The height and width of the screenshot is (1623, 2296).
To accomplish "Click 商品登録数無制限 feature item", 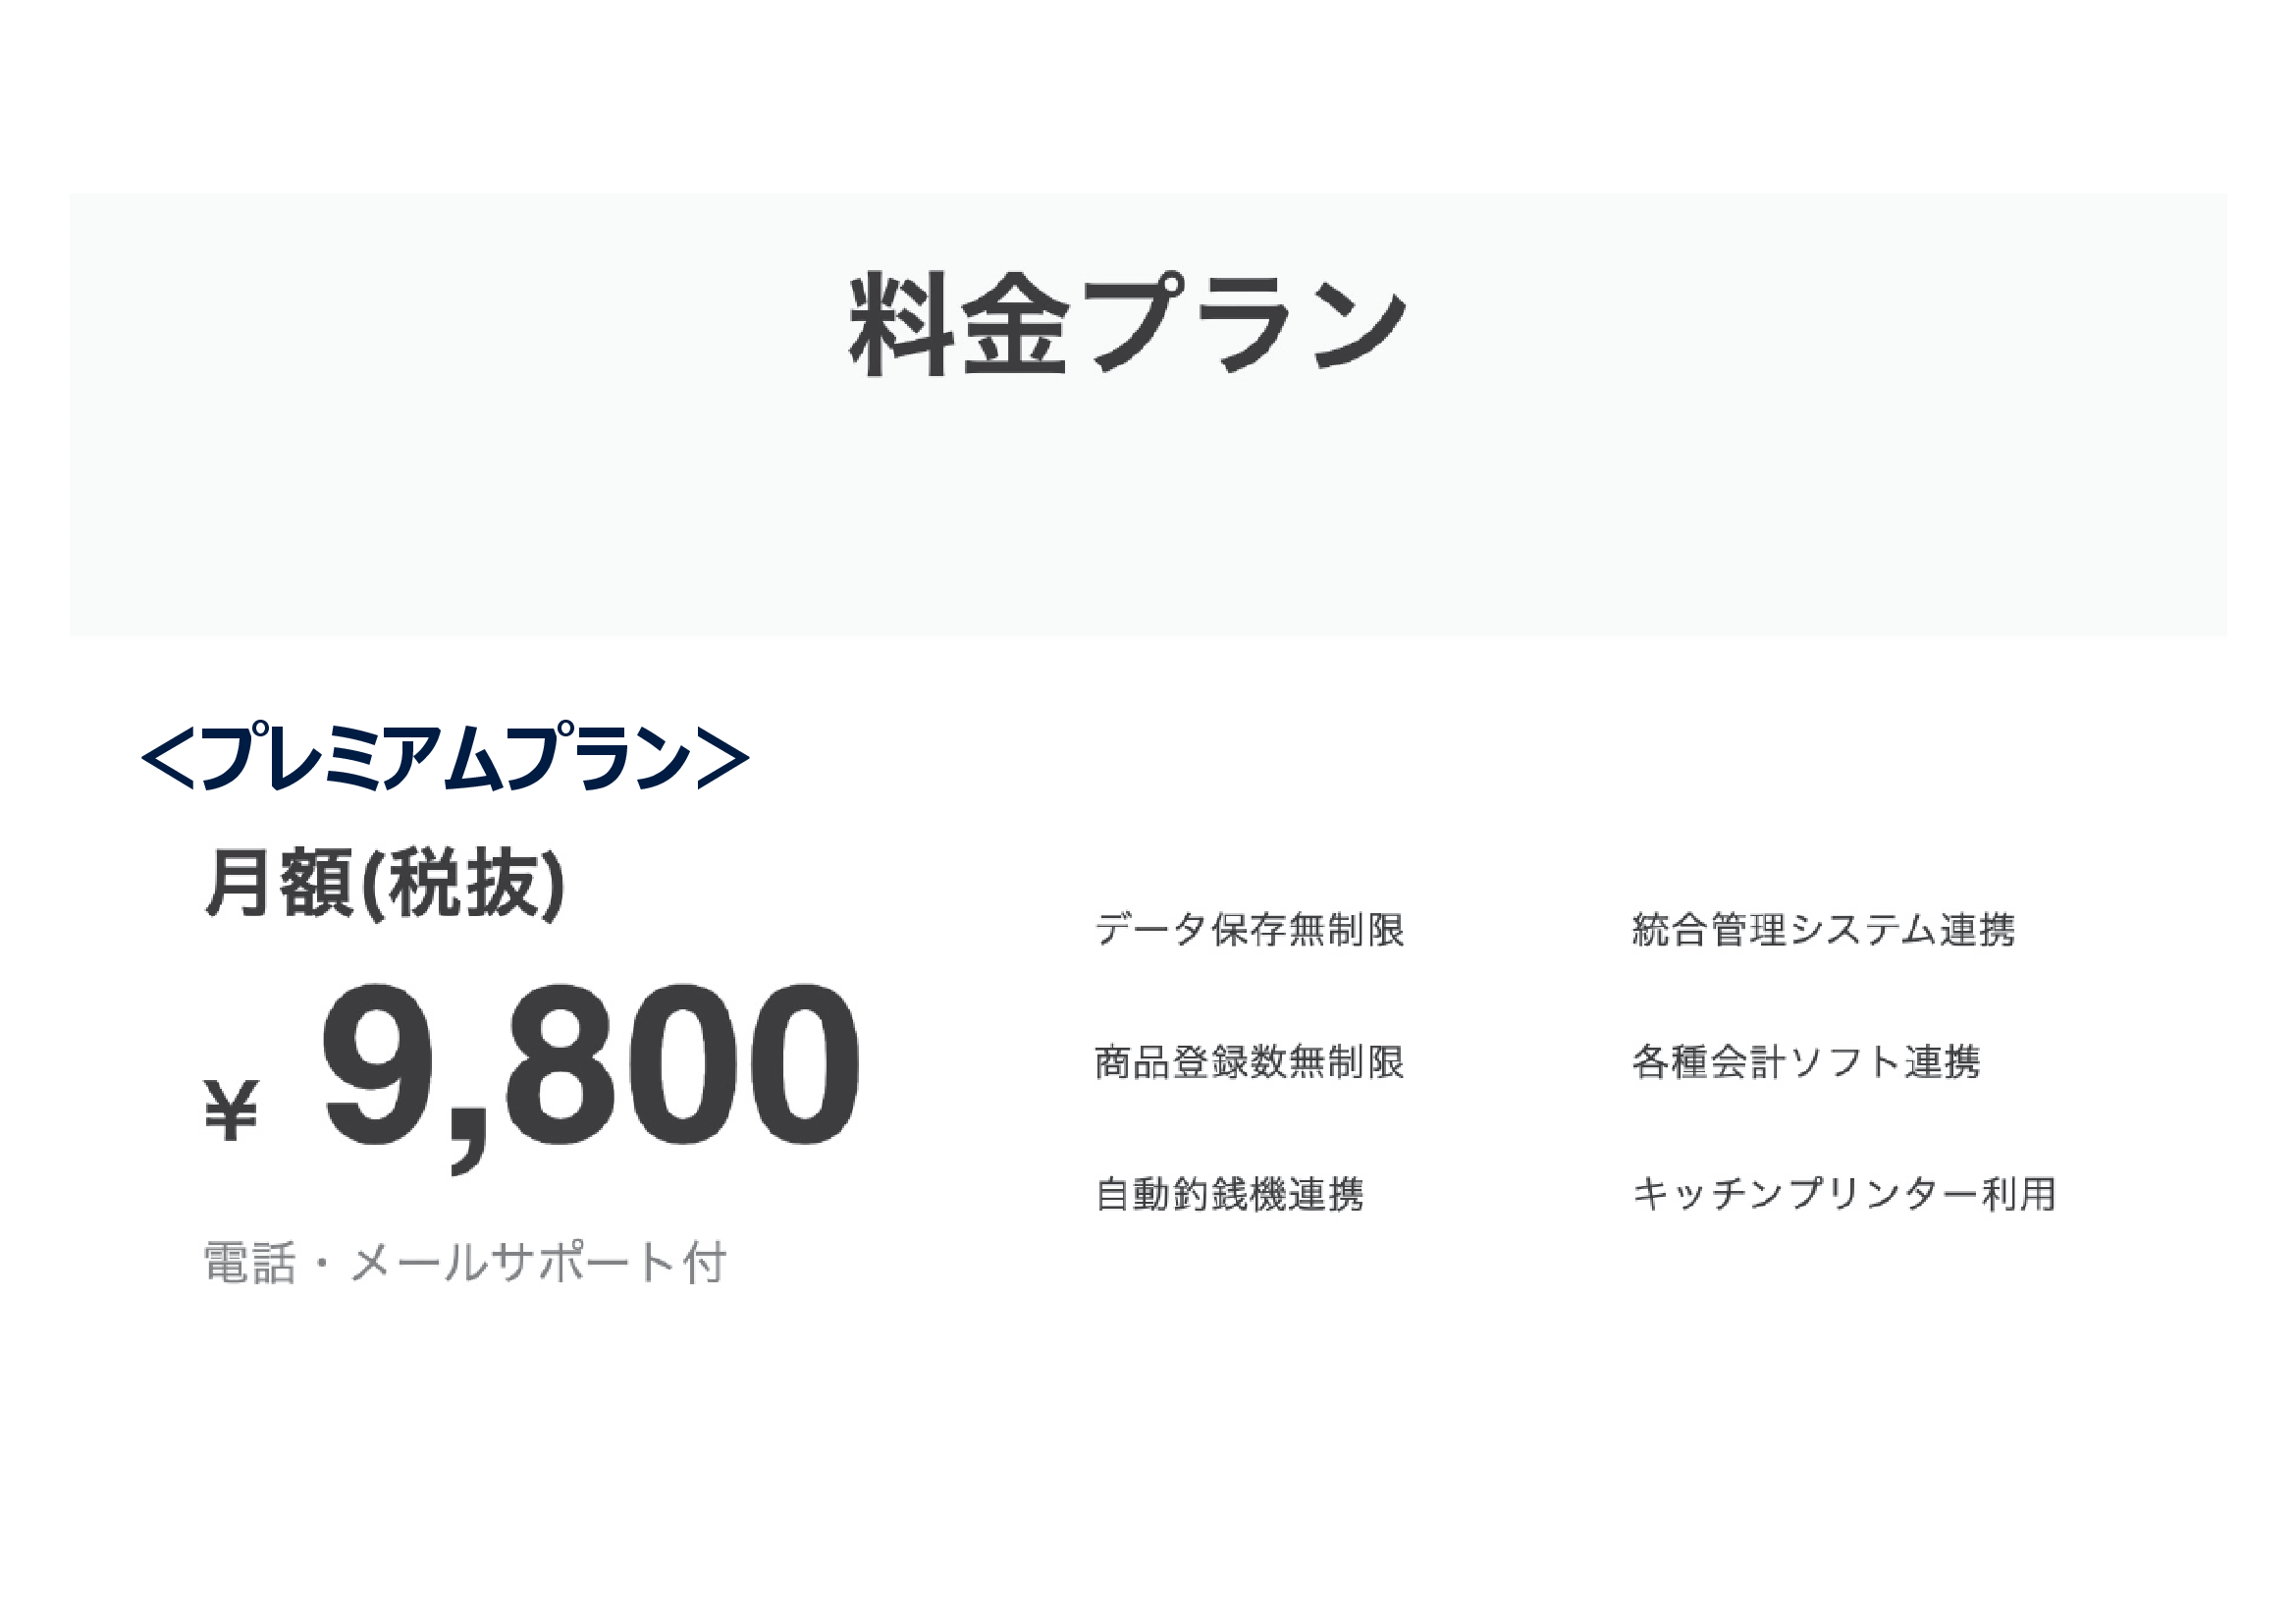I will click(x=1250, y=1061).
